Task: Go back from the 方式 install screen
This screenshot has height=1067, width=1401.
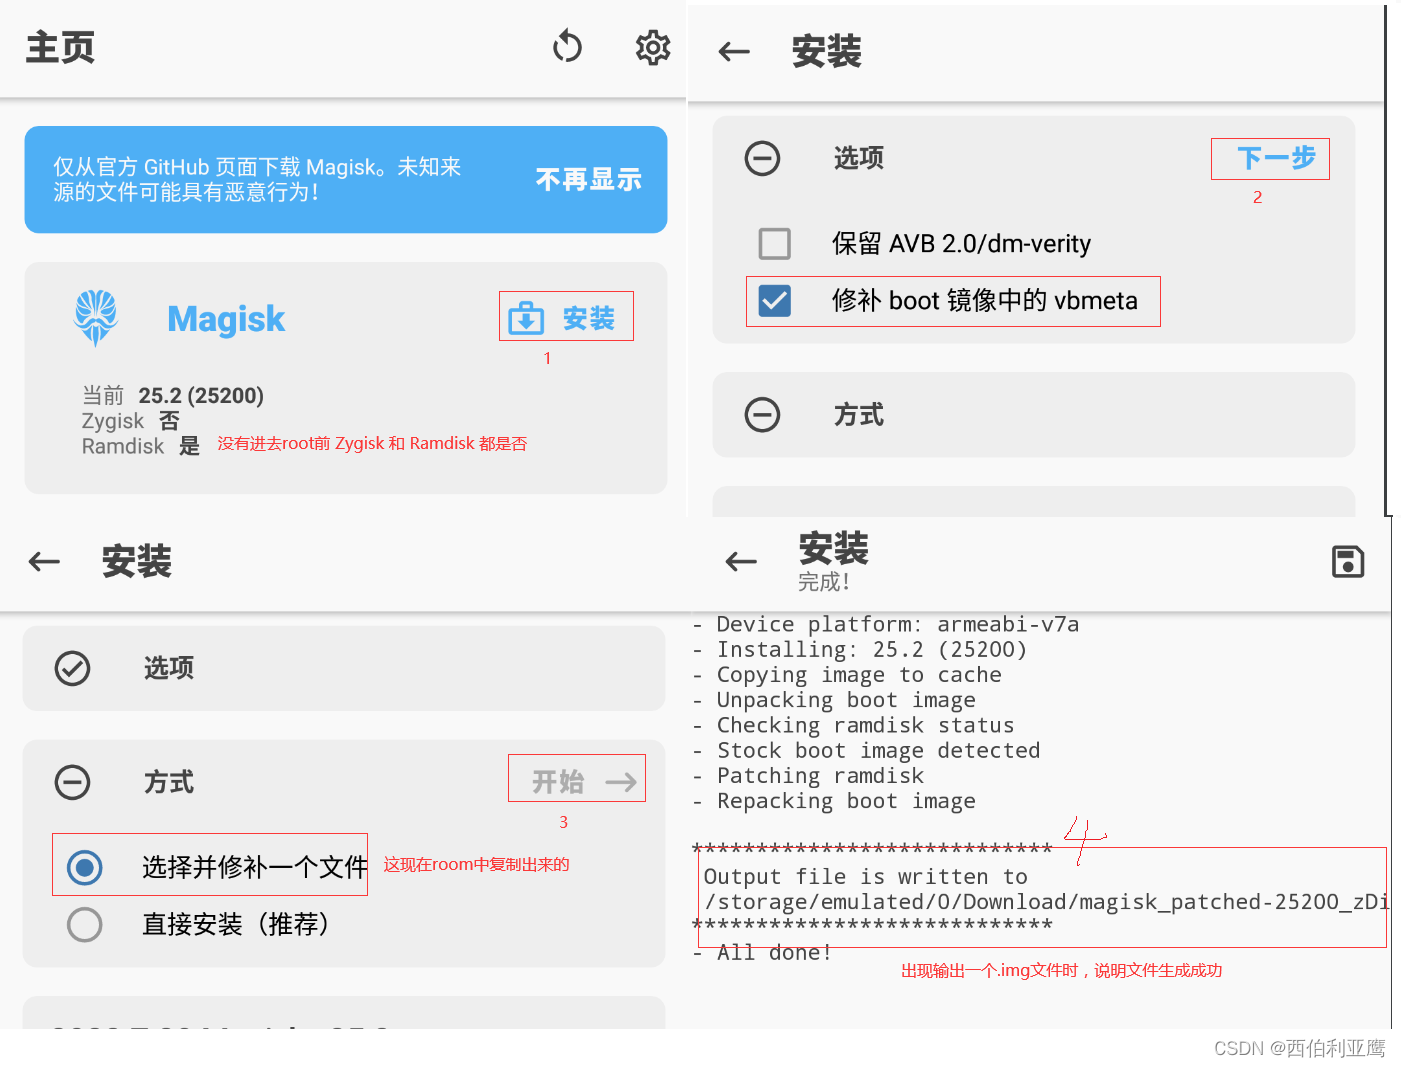Action: pos(44,562)
